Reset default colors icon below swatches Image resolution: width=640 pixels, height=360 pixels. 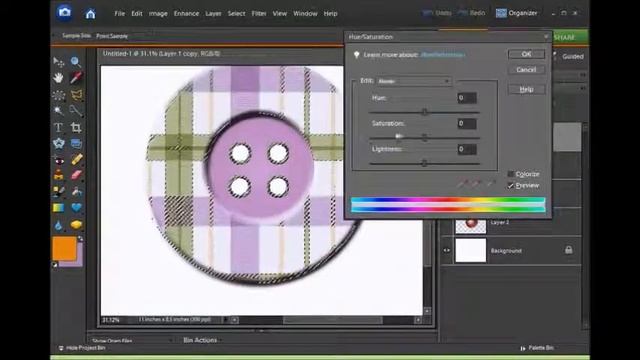55,265
